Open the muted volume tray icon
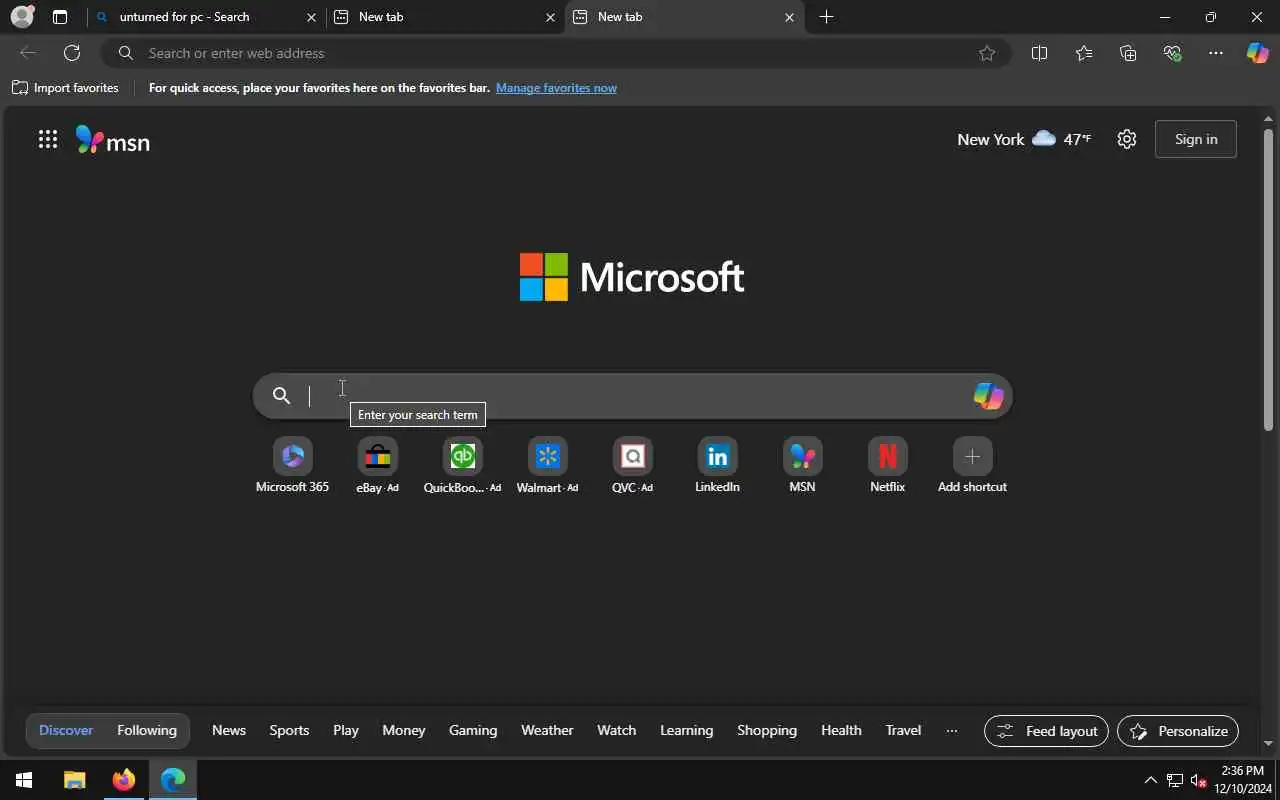1280x800 pixels. (1199, 780)
